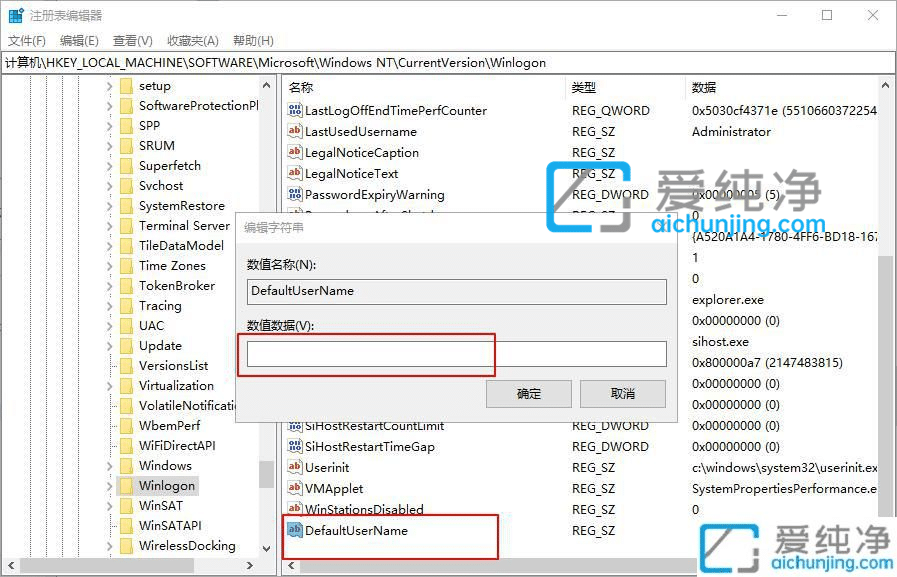Click the 0x800000a7 (2147483815) data value
The image size is (897, 577).
[767, 363]
